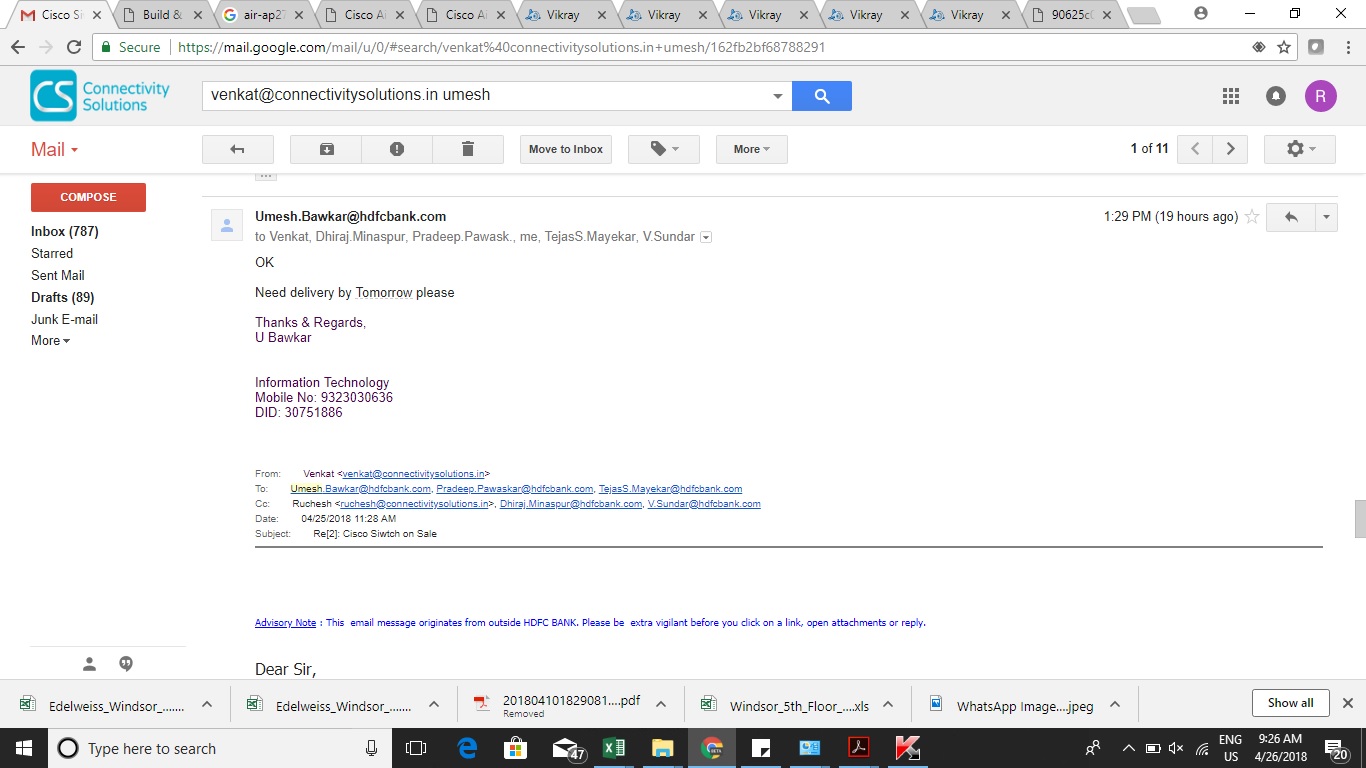
Task: Show recipient details dropdown arrow
Action: point(706,237)
